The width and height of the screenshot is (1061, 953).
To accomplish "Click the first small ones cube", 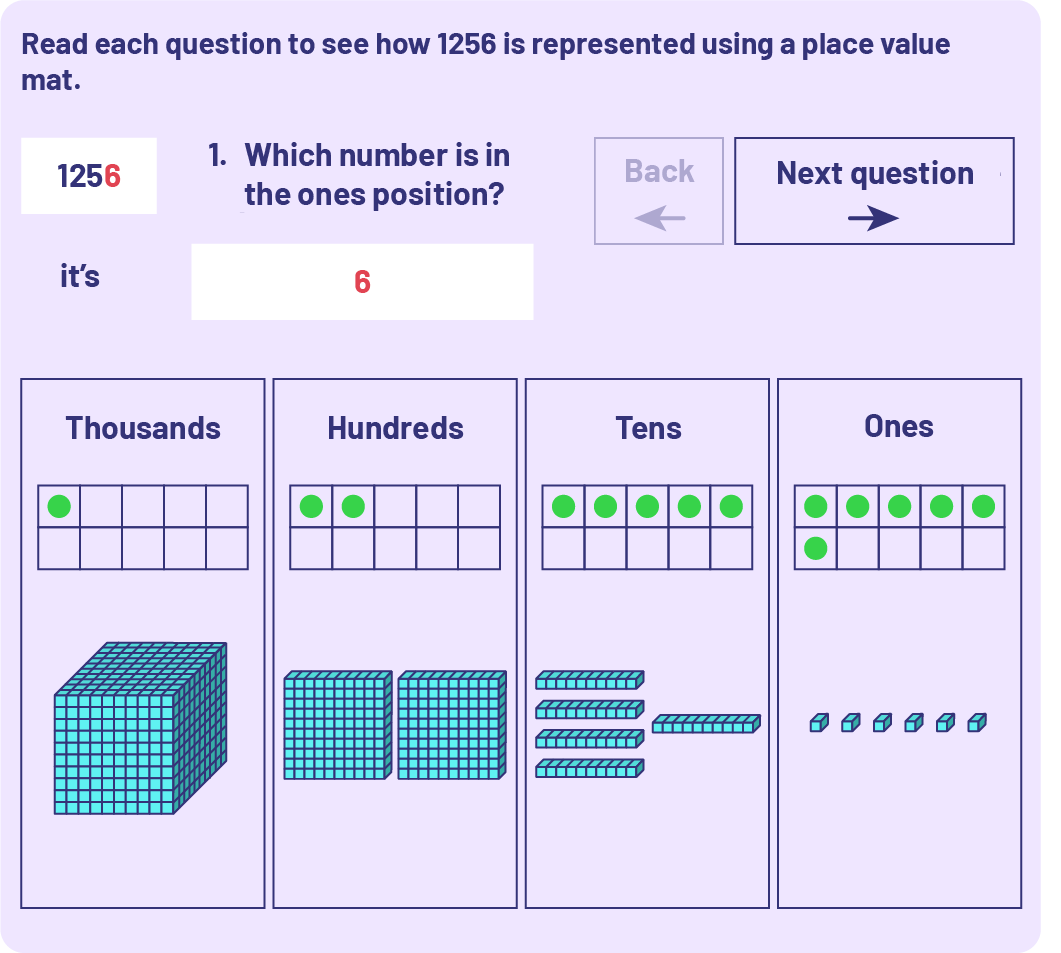I will [x=819, y=722].
